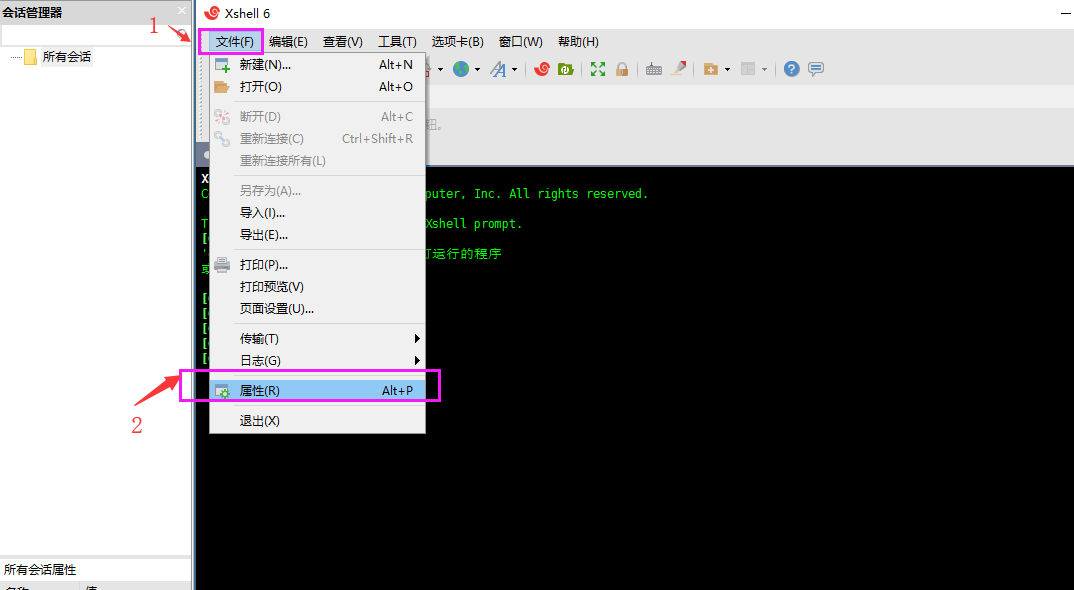Choose 页面设置(U)... menu entry
This screenshot has width=1074, height=590.
tap(317, 308)
